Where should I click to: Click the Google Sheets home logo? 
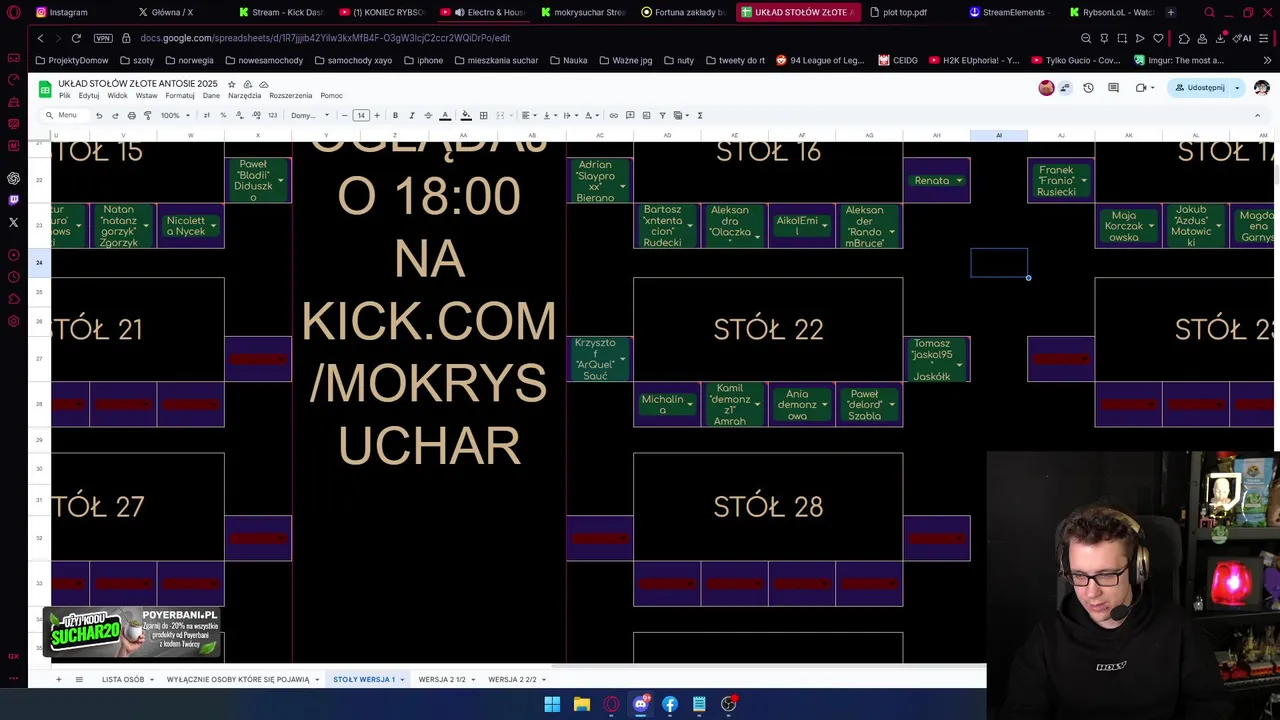(44, 89)
